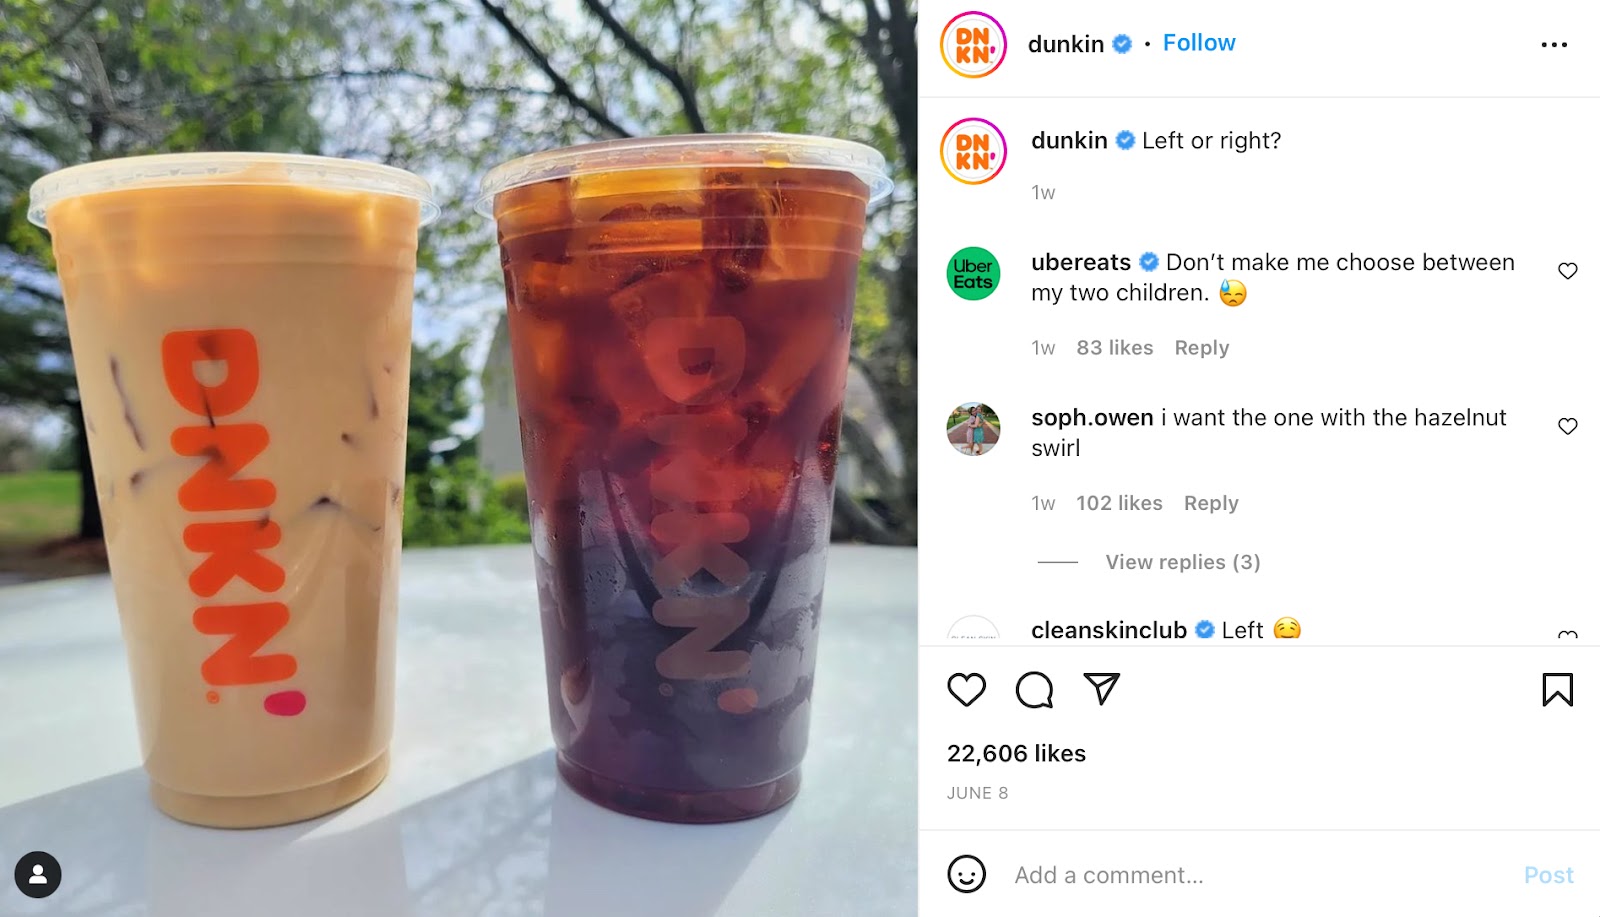Viewport: 1600px width, 917px height.
Task: Open the three-dots more options menu
Action: tap(1554, 45)
